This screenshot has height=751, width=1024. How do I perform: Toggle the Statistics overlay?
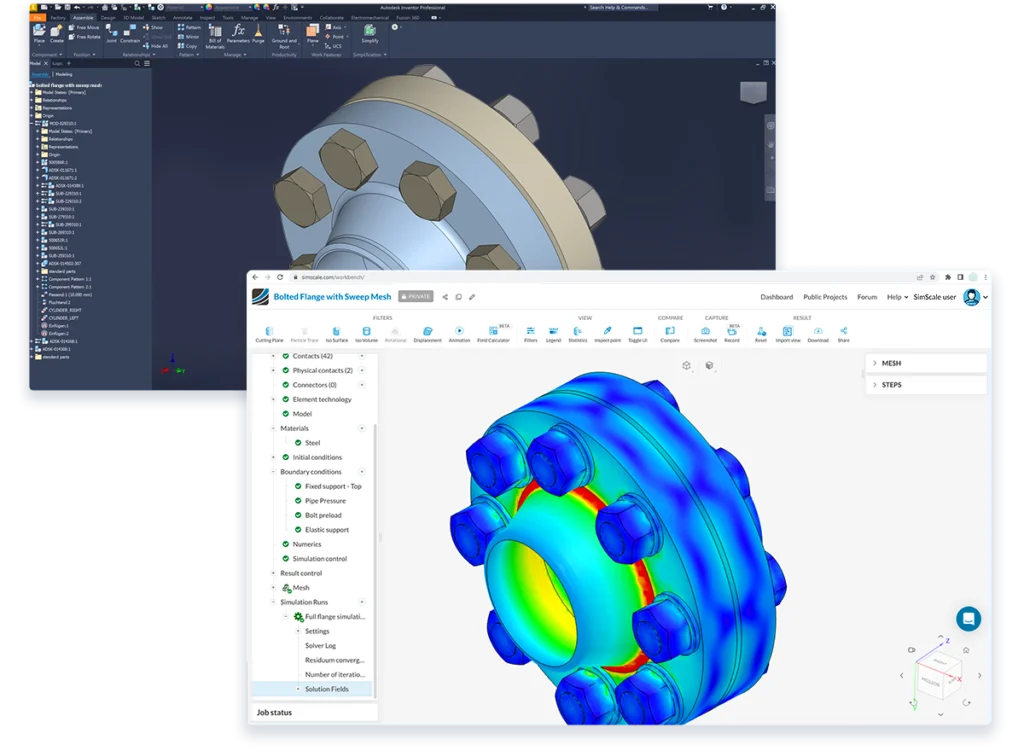click(577, 332)
